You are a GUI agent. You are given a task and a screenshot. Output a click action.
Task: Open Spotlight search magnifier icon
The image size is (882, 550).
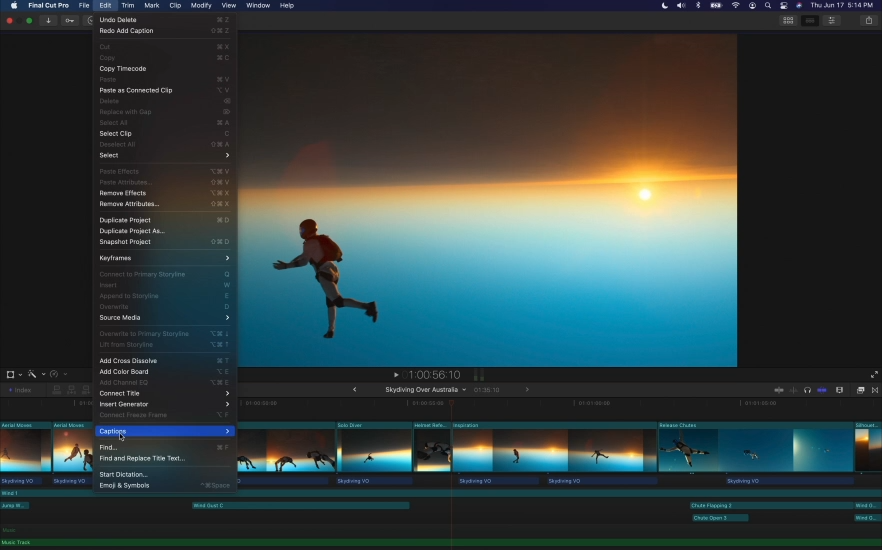click(768, 5)
